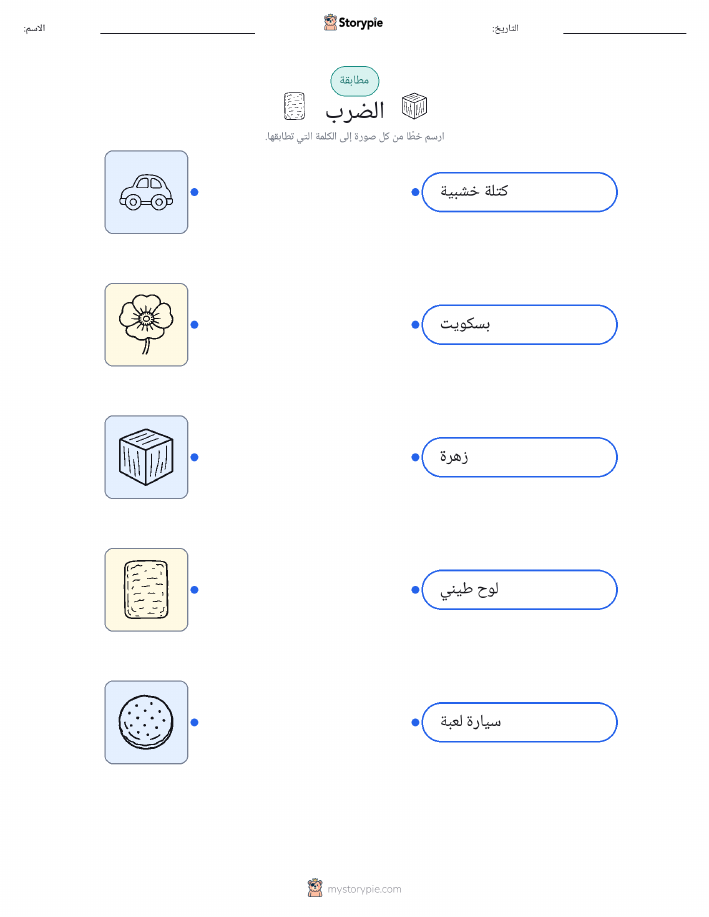This screenshot has height=917, width=709.
Task: Click the Storypie bear logo at top
Action: click(x=331, y=22)
